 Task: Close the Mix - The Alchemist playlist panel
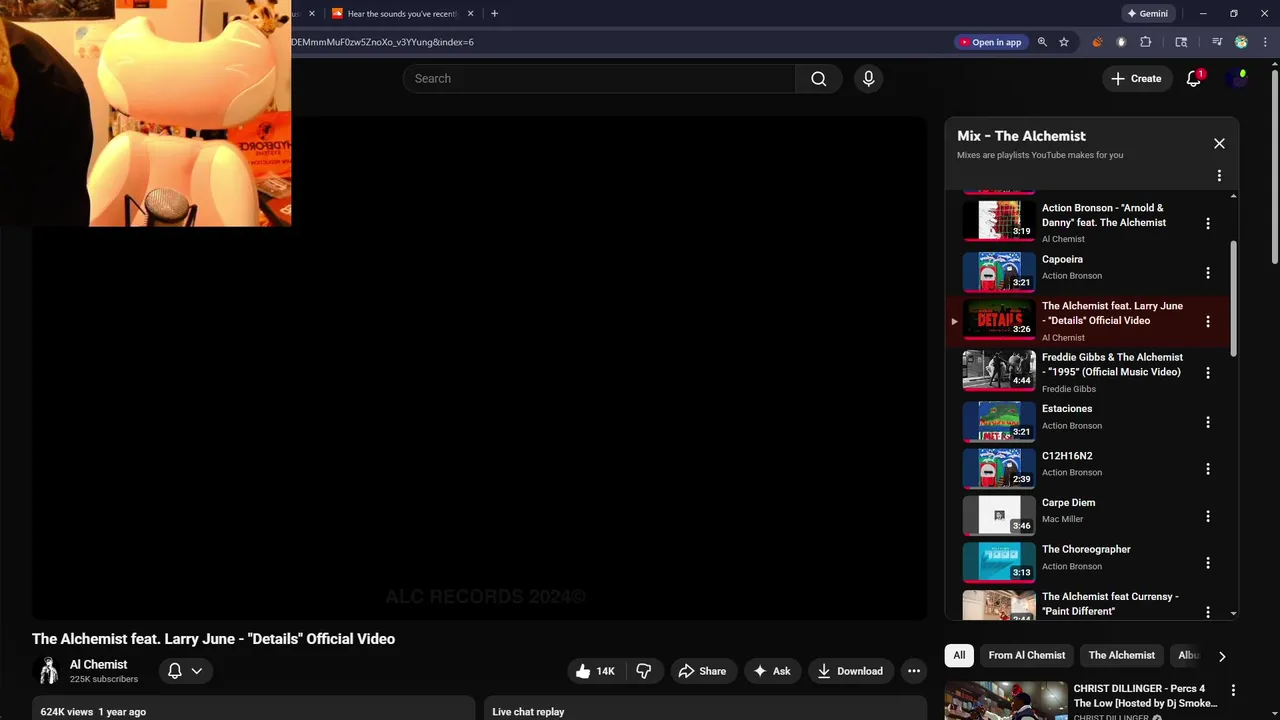click(x=1219, y=143)
